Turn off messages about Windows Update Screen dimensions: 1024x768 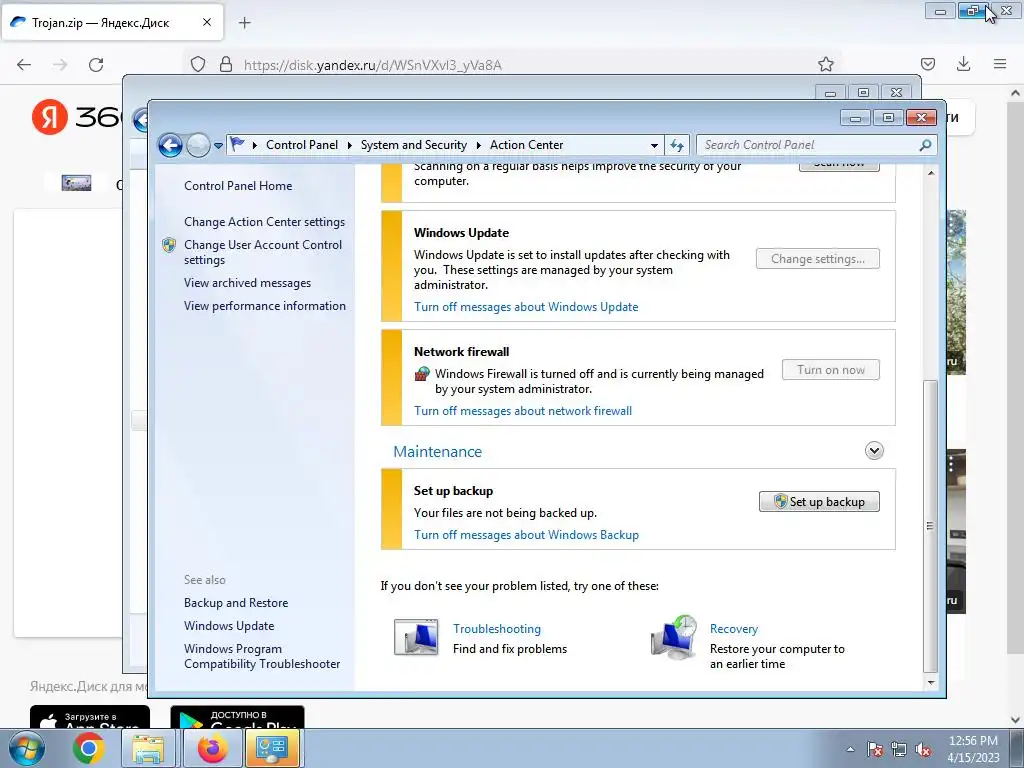pyautogui.click(x=526, y=306)
